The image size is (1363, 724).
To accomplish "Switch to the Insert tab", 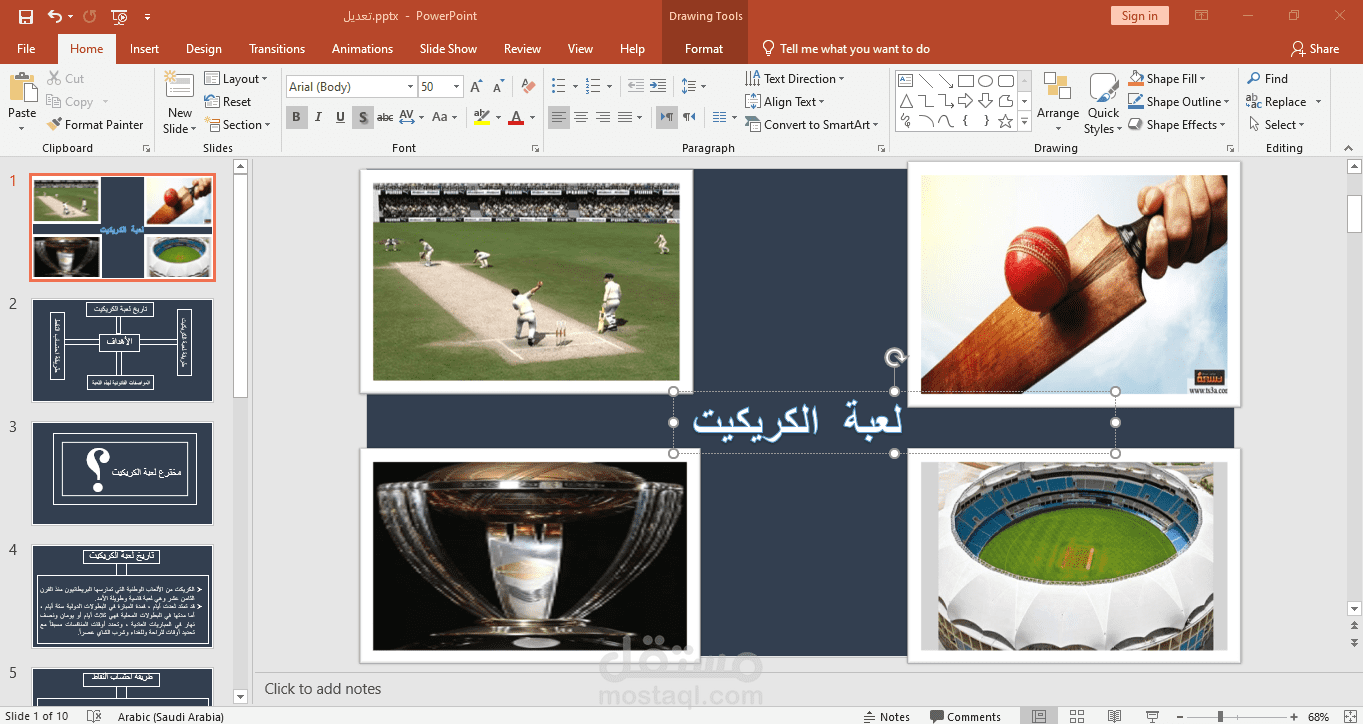I will pyautogui.click(x=144, y=49).
